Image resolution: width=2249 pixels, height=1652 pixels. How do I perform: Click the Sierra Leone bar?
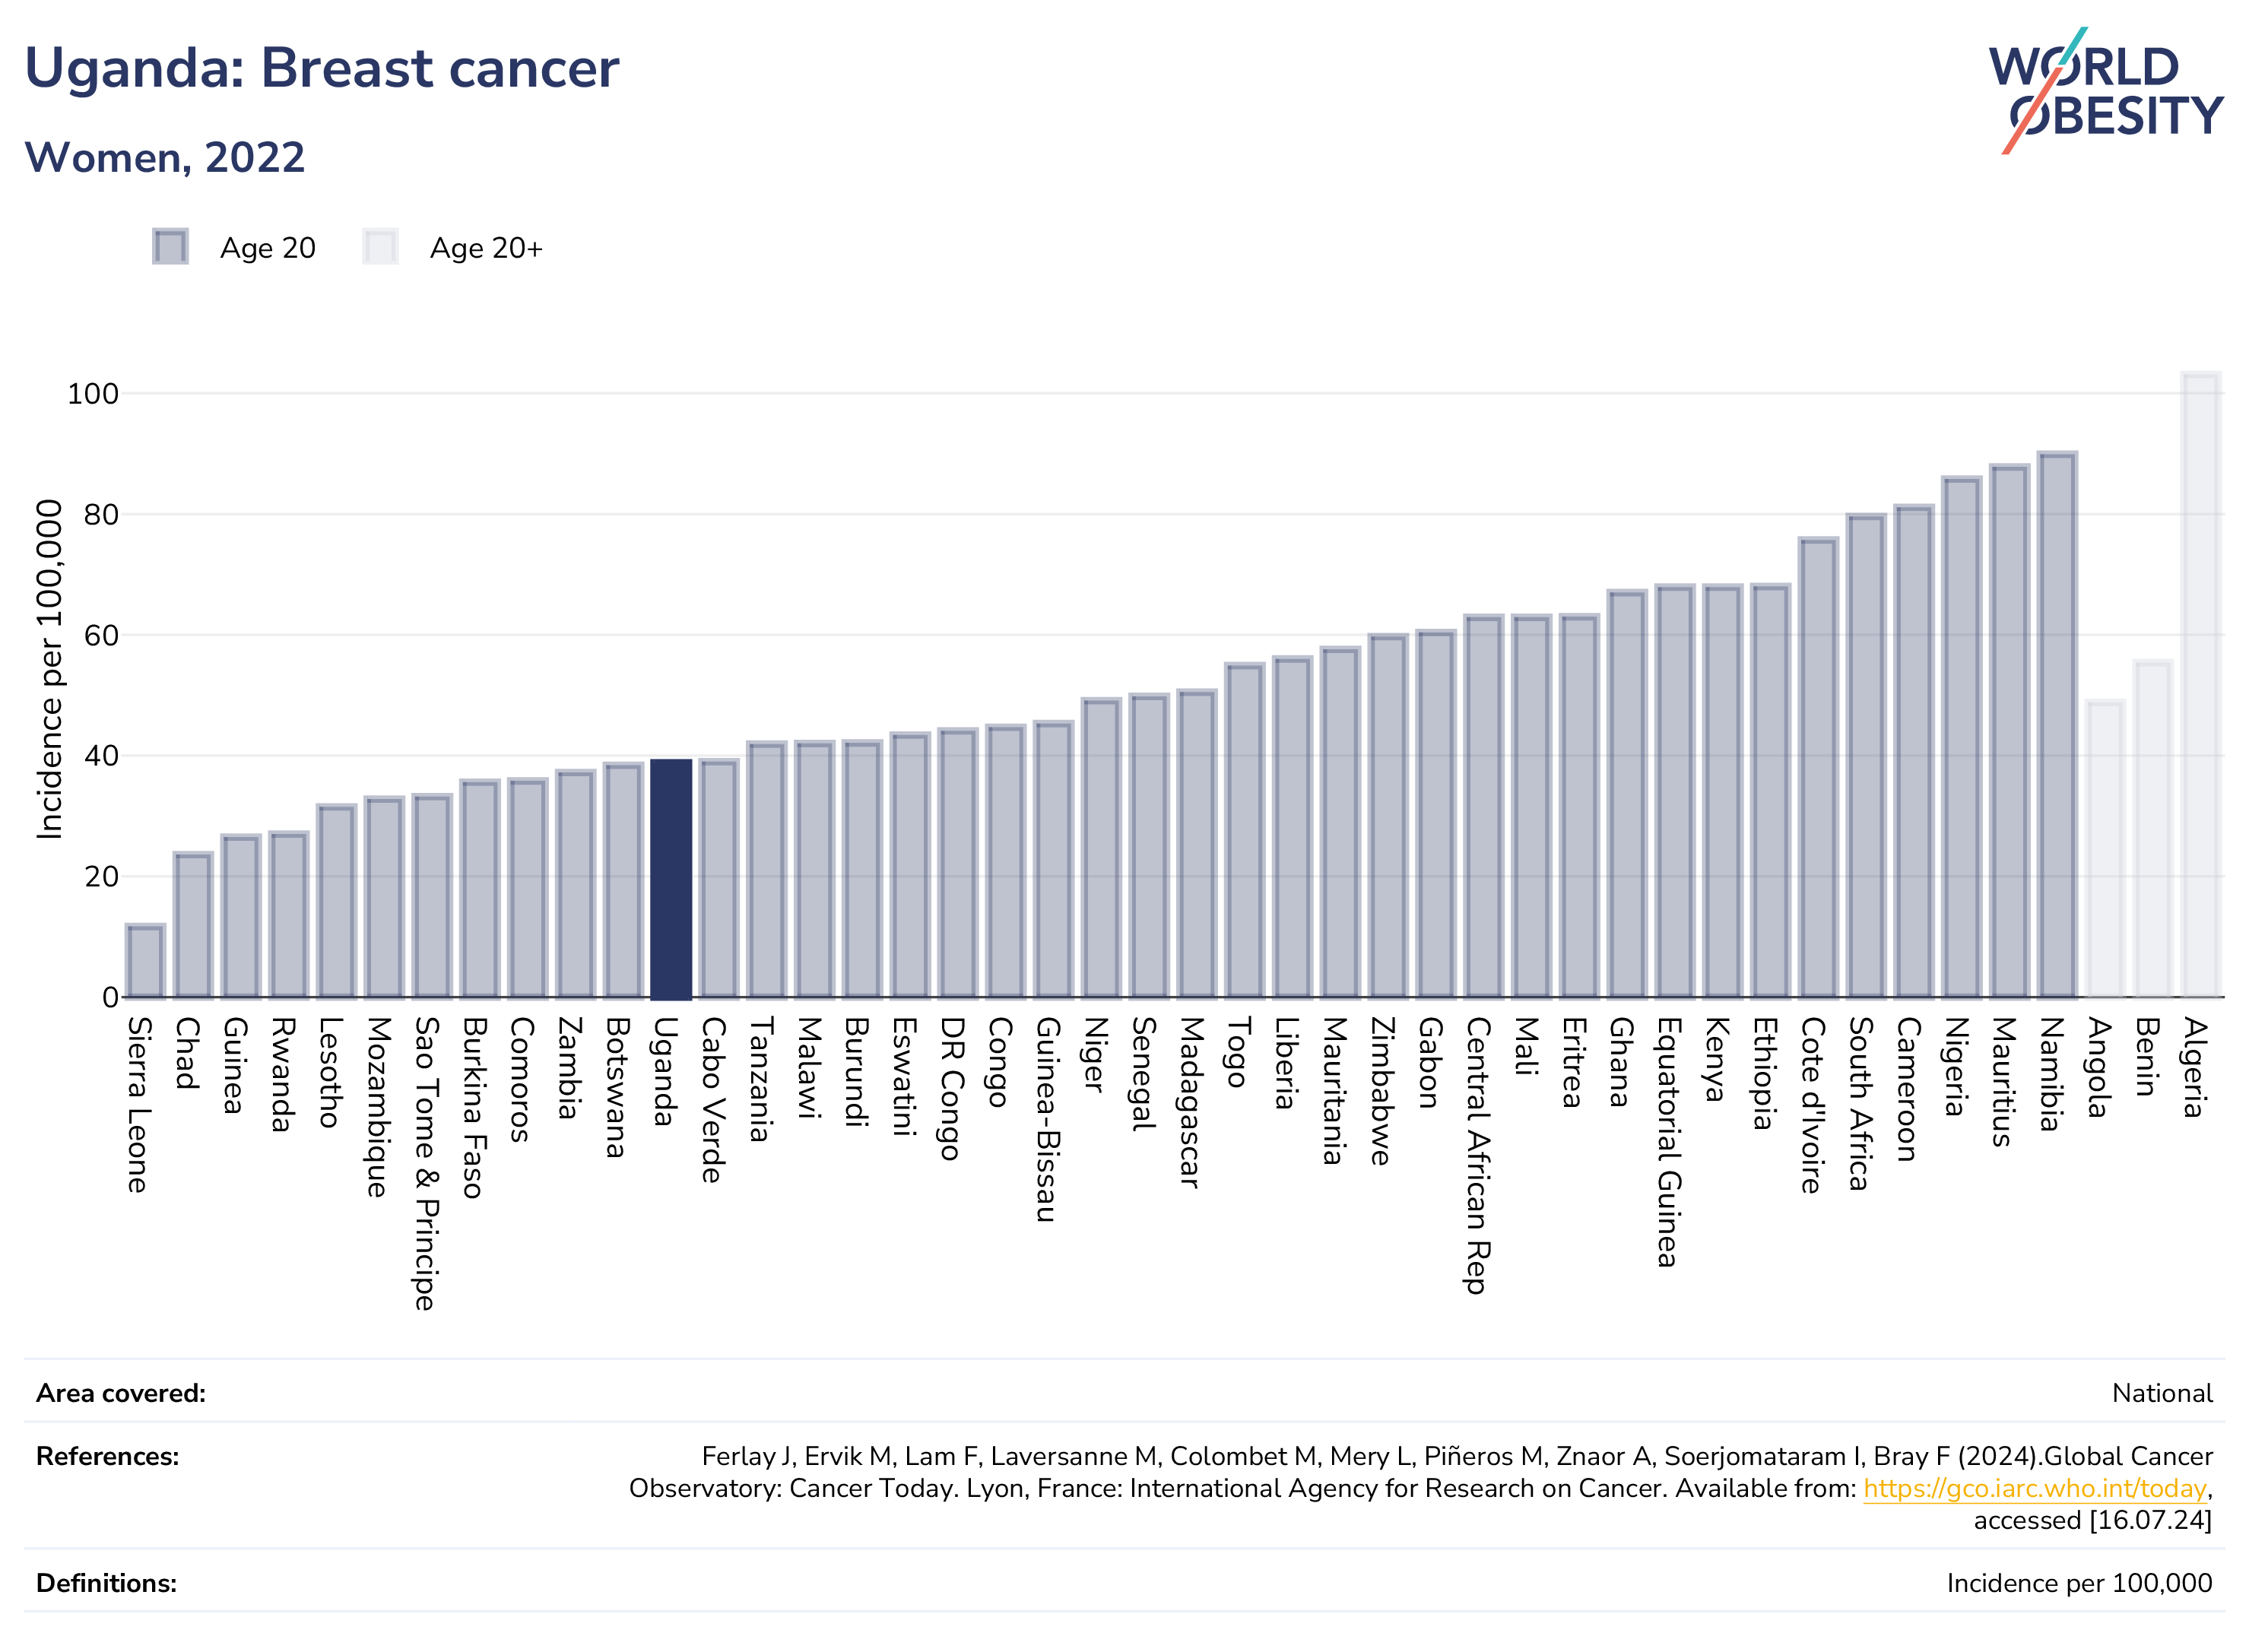click(x=145, y=961)
